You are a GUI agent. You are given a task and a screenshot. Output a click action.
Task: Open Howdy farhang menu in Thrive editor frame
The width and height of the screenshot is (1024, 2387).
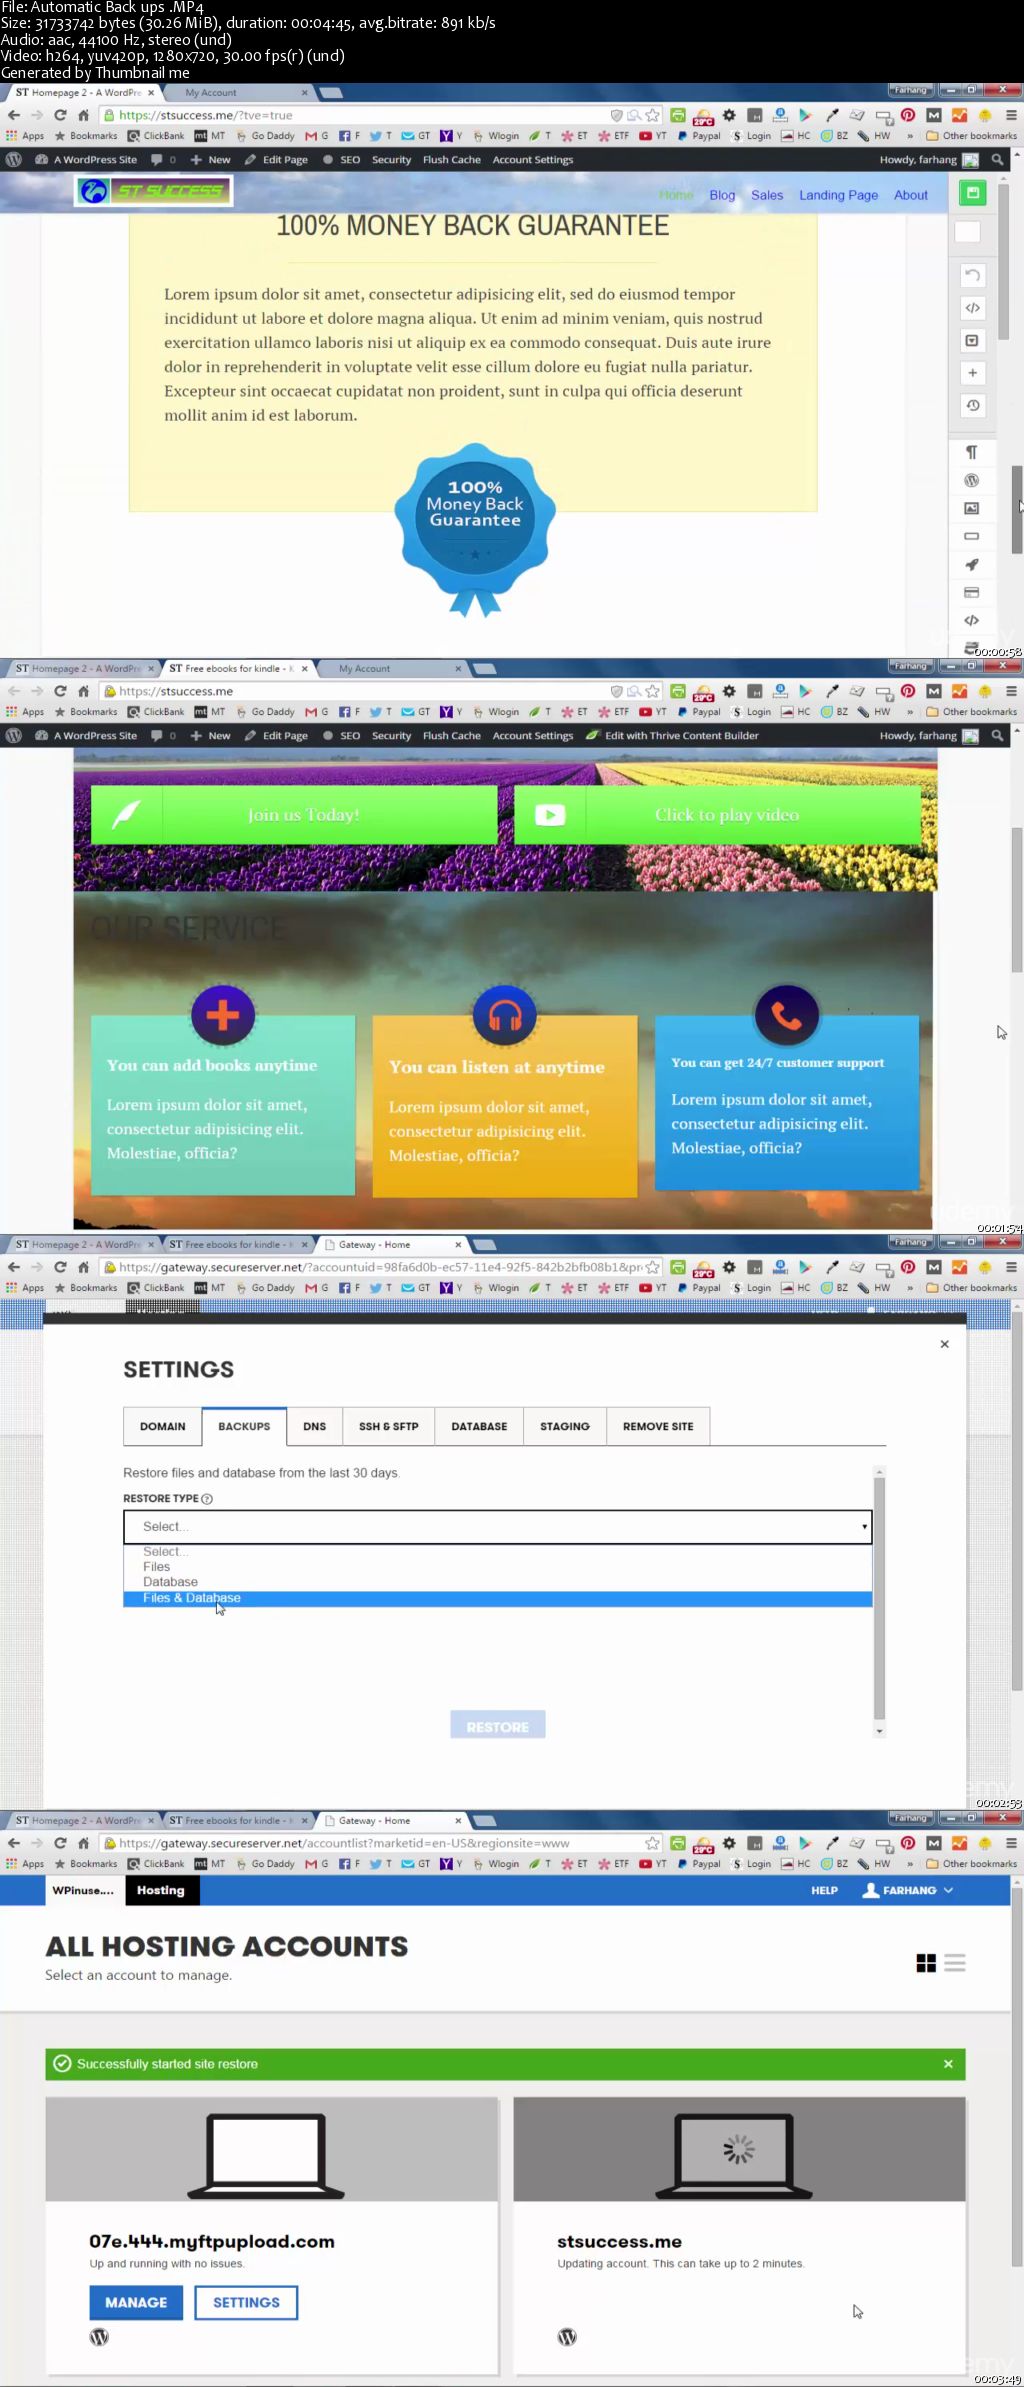tap(929, 160)
